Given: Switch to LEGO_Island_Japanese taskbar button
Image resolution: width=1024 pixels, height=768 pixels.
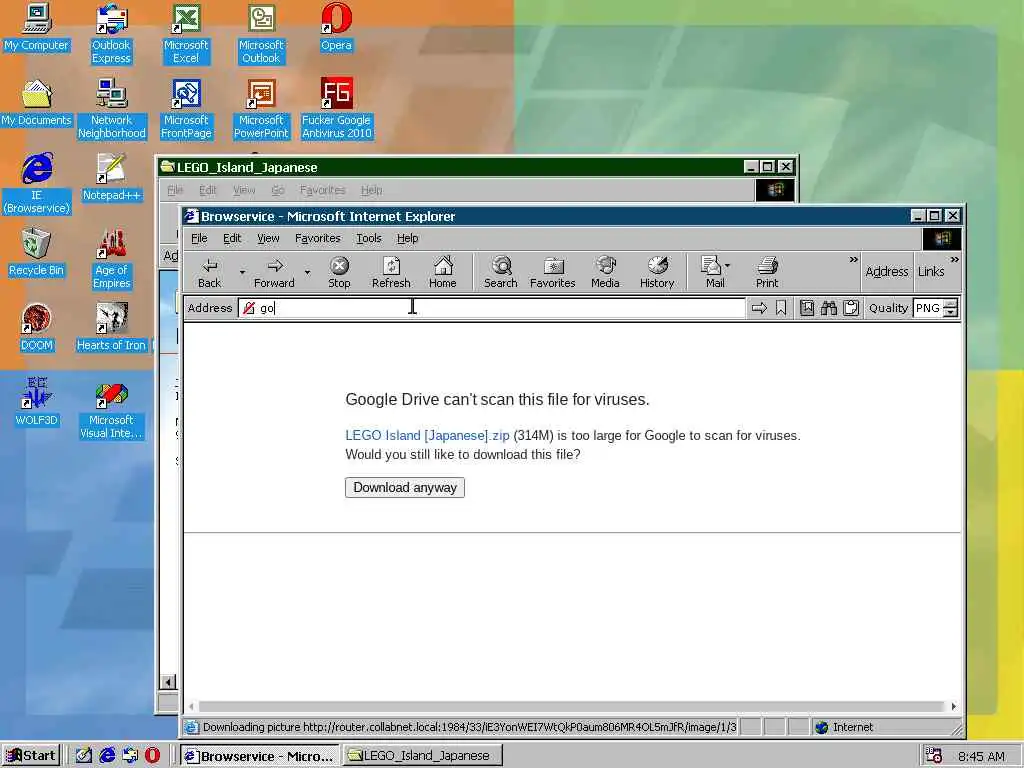Looking at the screenshot, I should (423, 756).
